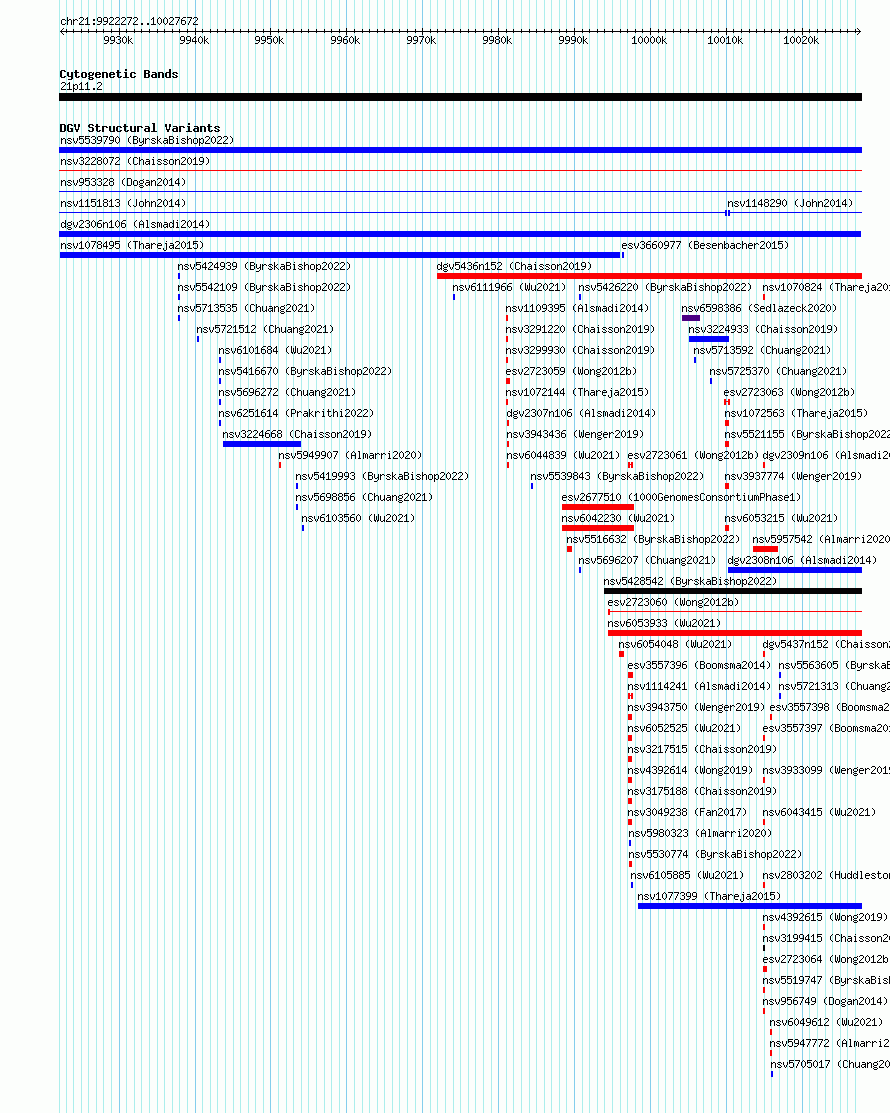
Task: Open the nsv5696272 (Chuang2021) label
Action: coord(287,393)
